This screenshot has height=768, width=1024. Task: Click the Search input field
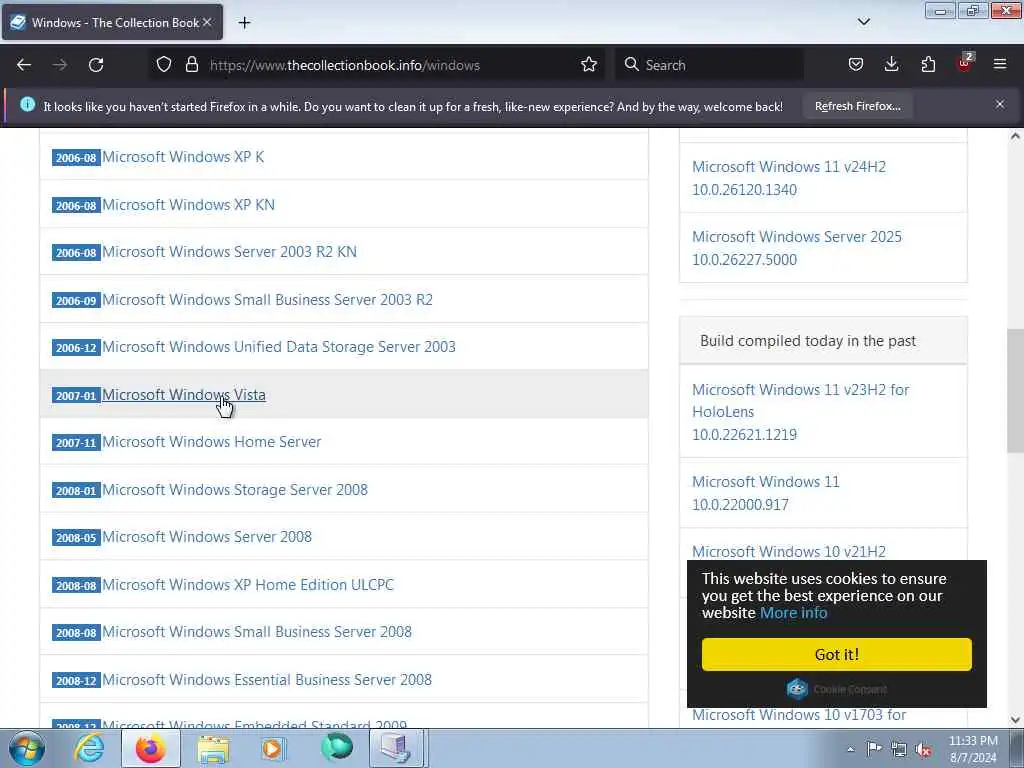point(711,65)
